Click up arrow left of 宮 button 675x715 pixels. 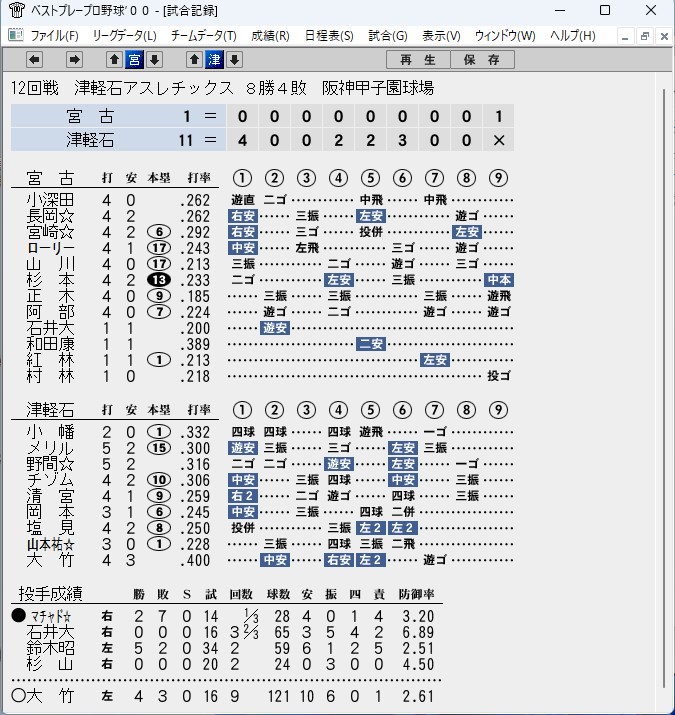114,60
